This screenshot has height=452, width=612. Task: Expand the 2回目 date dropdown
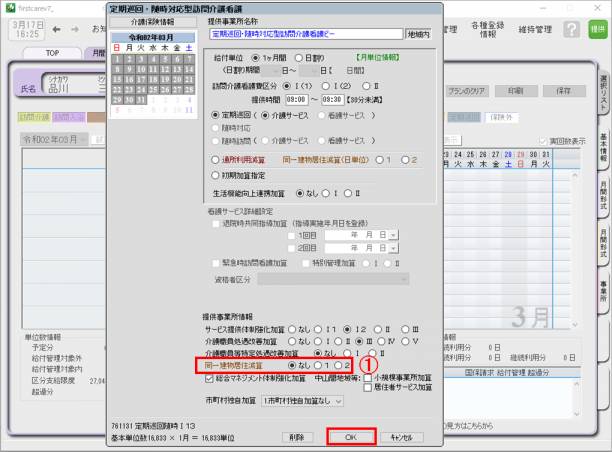(x=394, y=247)
